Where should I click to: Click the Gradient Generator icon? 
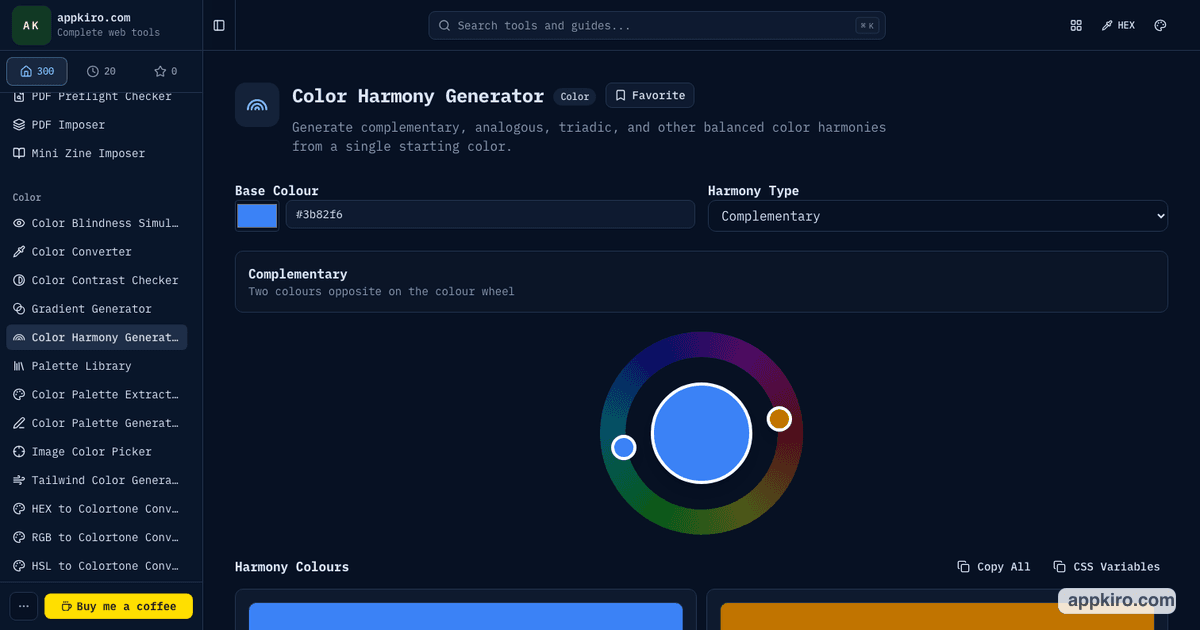pos(19,309)
